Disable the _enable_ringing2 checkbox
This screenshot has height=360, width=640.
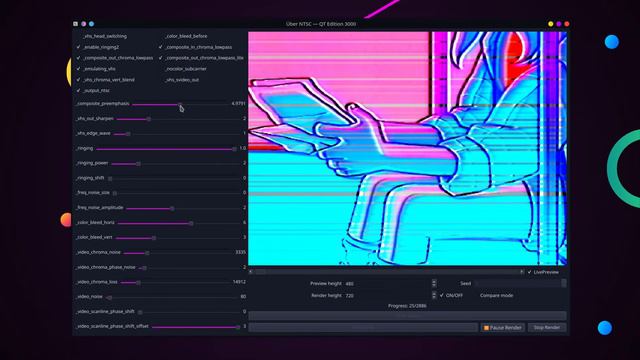(98, 47)
